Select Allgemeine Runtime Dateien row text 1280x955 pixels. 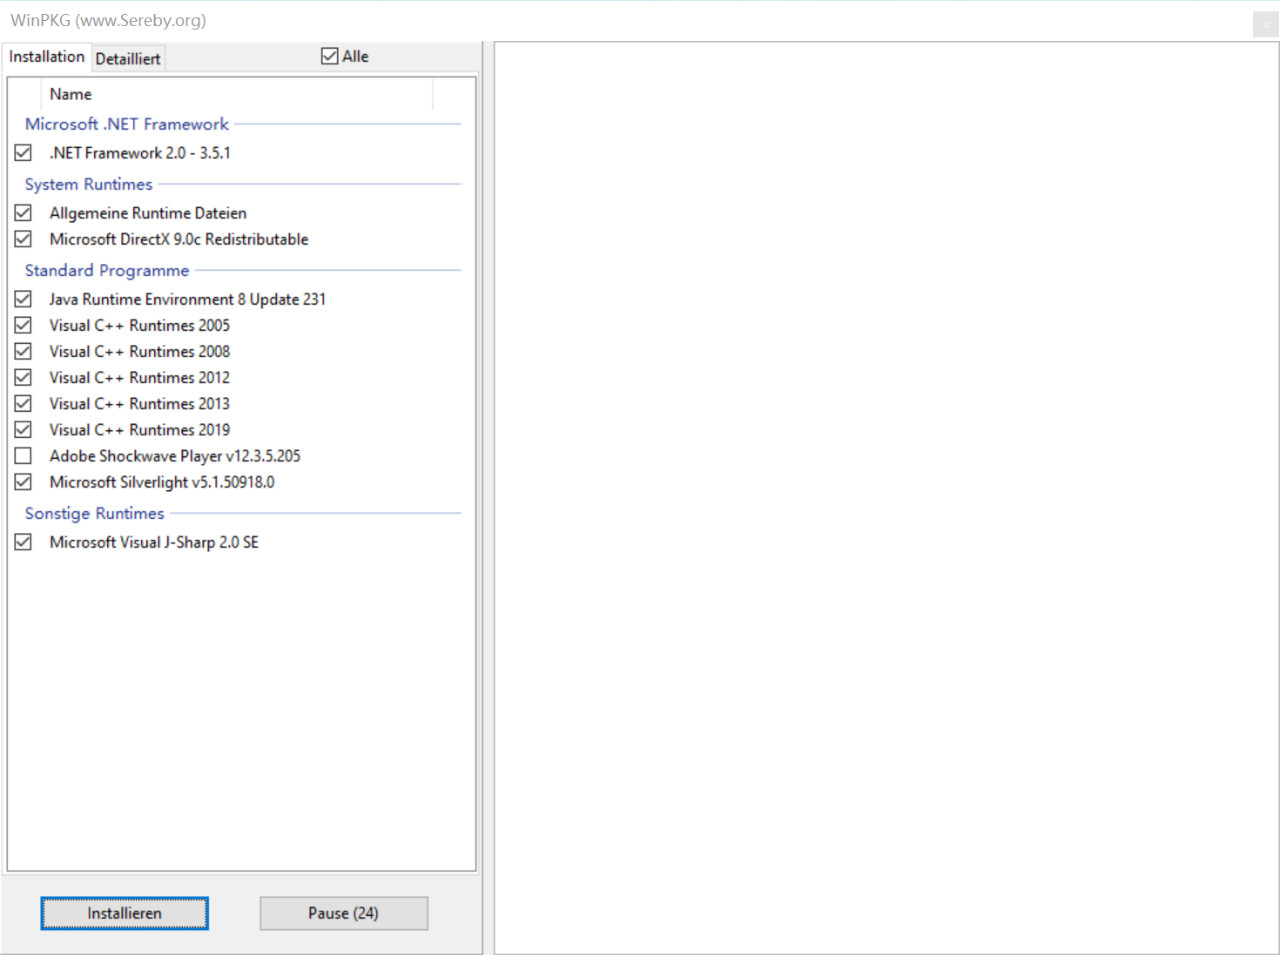pyautogui.click(x=148, y=213)
